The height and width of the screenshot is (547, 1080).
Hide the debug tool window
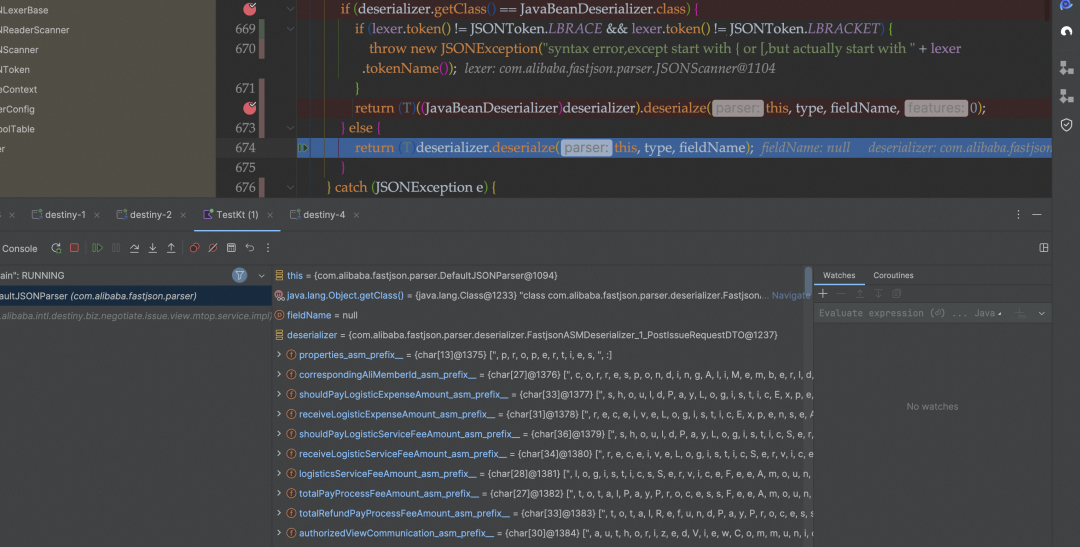coord(1037,215)
